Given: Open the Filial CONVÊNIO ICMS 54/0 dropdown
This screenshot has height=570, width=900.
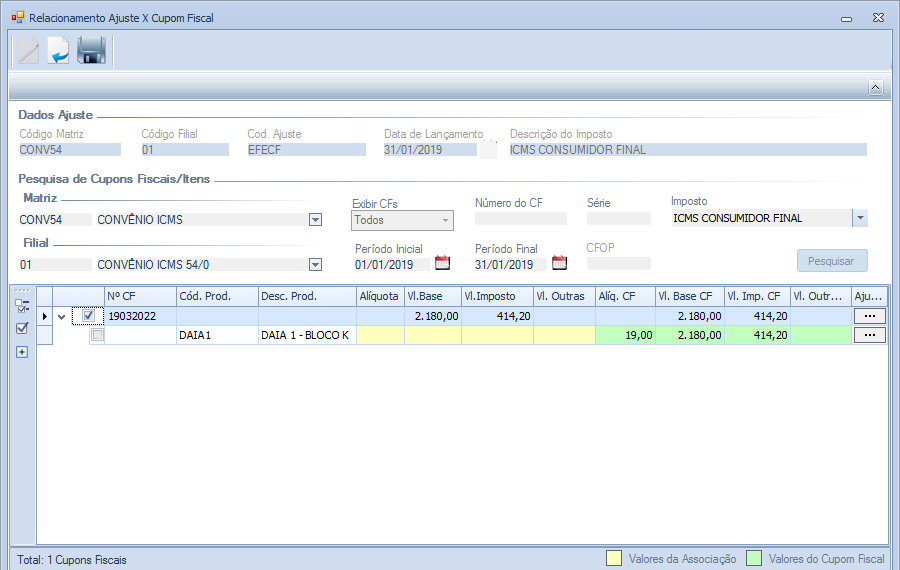Looking at the screenshot, I should (x=315, y=265).
